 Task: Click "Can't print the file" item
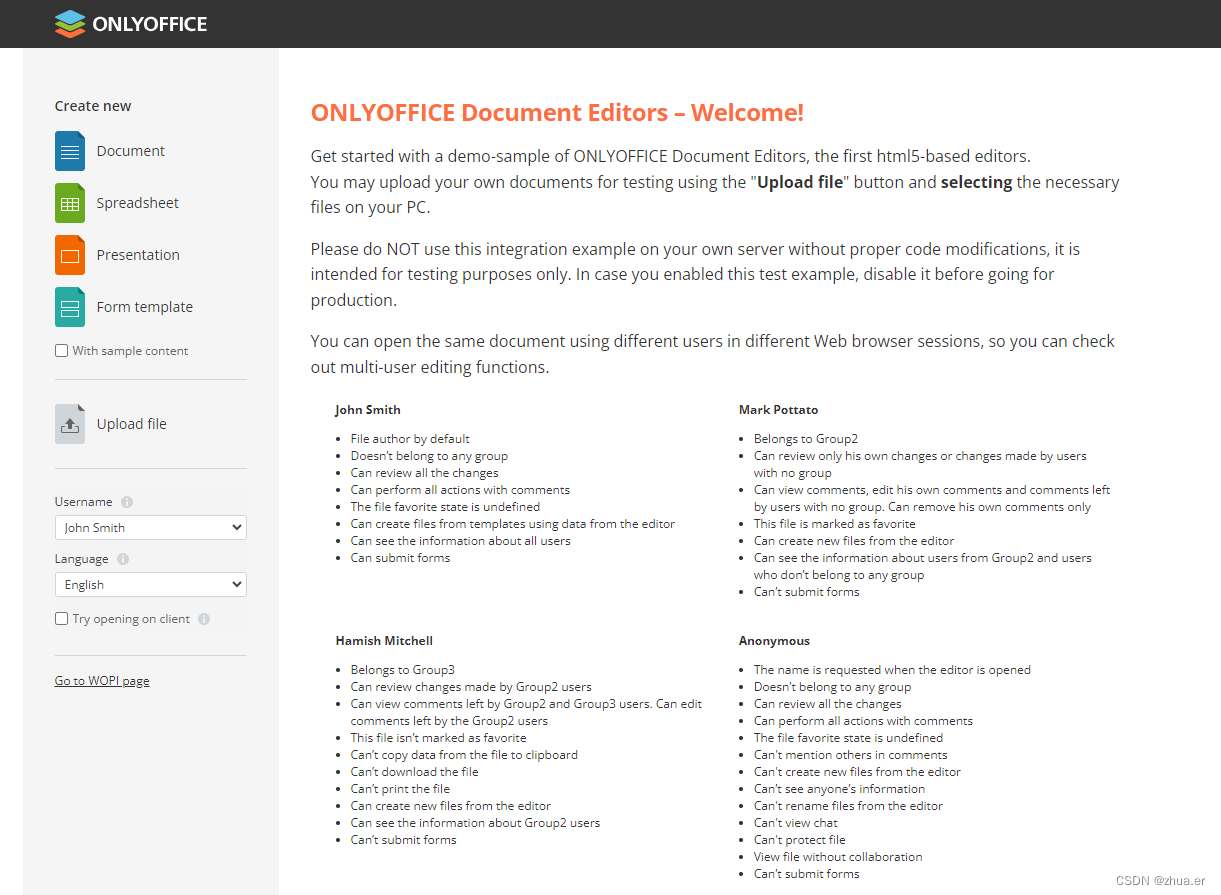tap(400, 789)
